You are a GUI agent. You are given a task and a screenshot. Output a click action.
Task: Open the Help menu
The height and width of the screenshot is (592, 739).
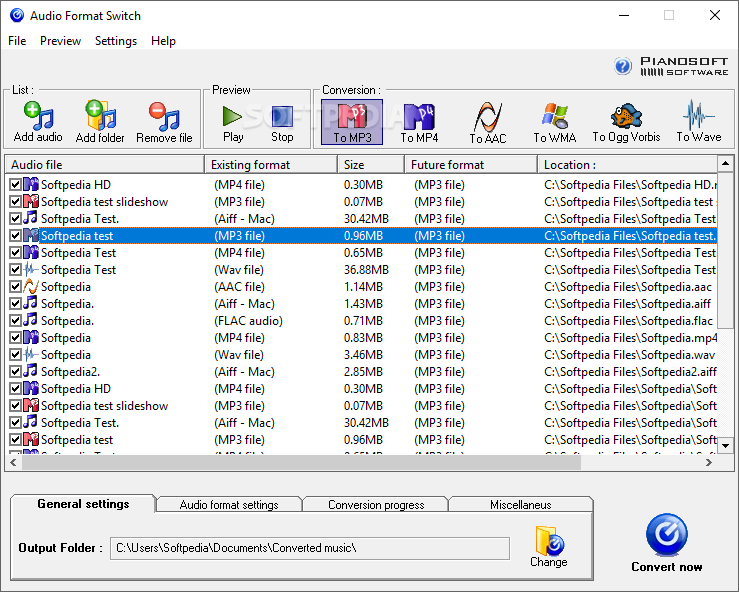coord(163,41)
